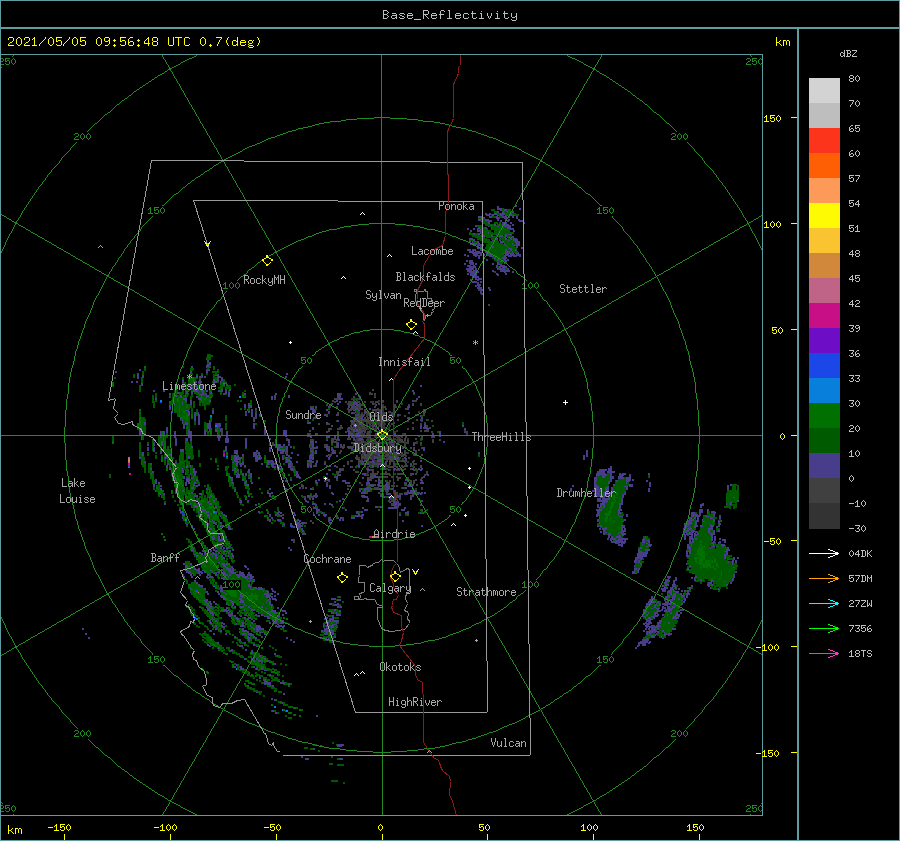Click the white 04DK arrow in the legend
Screen dimensions: 900x841
click(824, 553)
